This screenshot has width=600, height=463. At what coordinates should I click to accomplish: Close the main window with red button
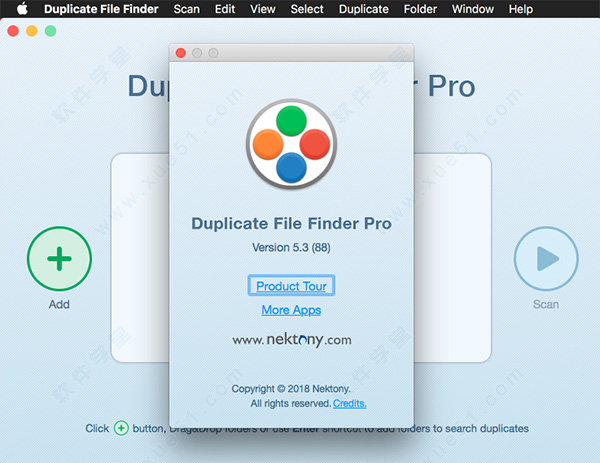coord(13,31)
